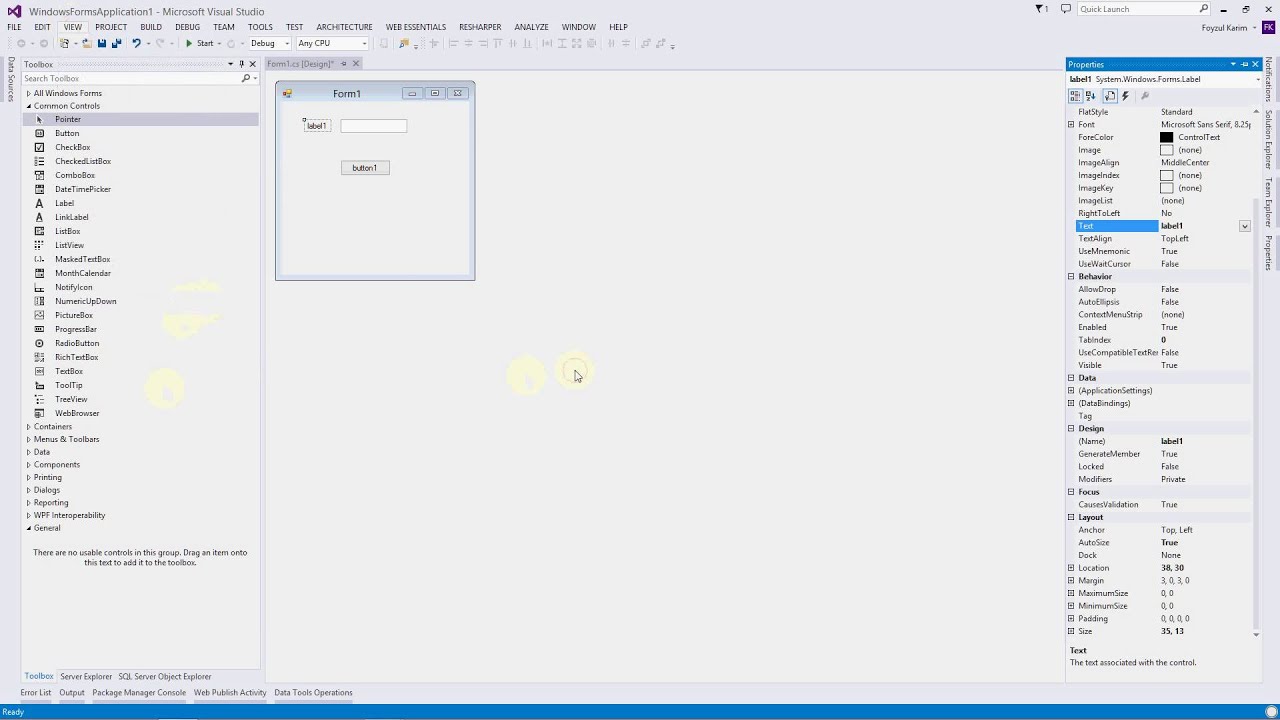Expand the Font property in Properties

pyautogui.click(x=1071, y=125)
